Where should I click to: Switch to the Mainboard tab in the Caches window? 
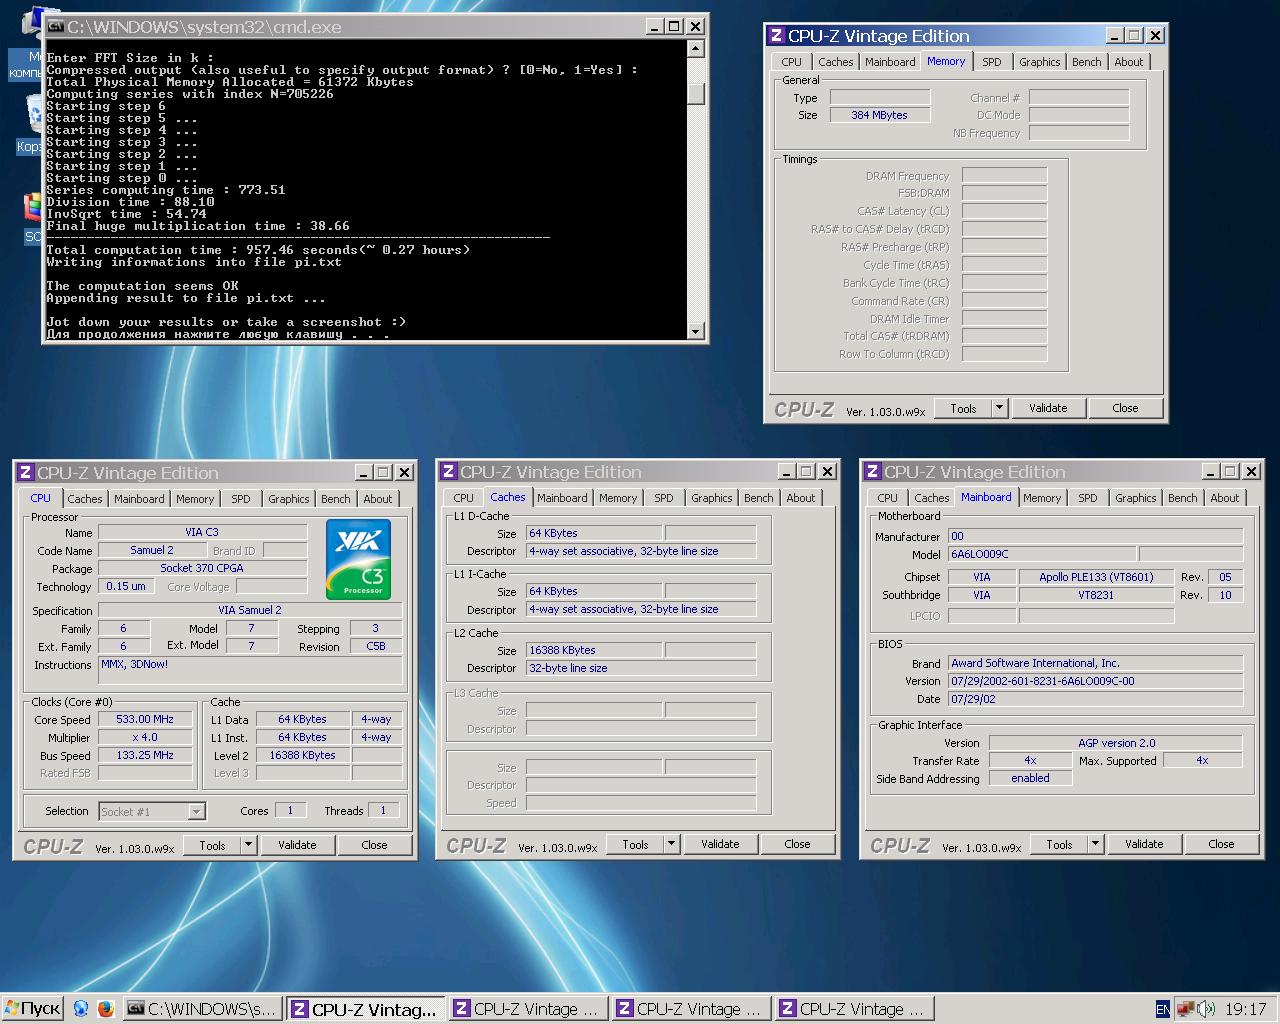[562, 498]
